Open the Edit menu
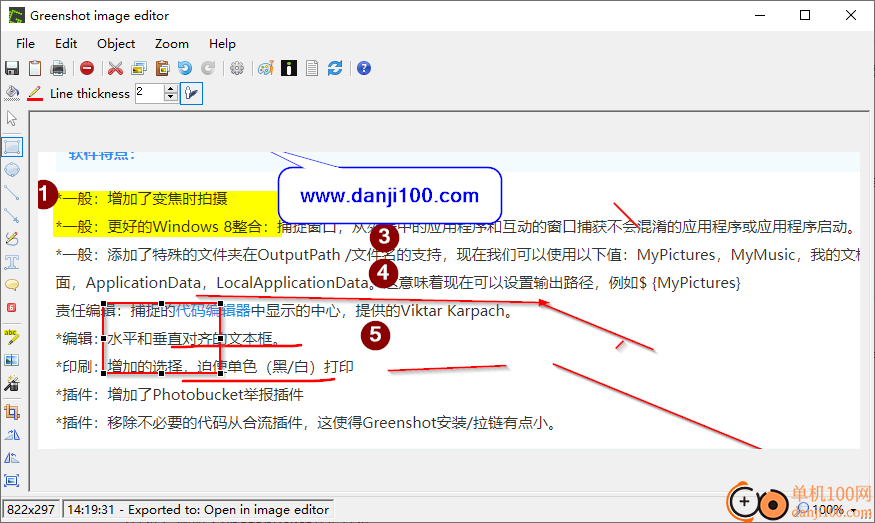 point(66,44)
